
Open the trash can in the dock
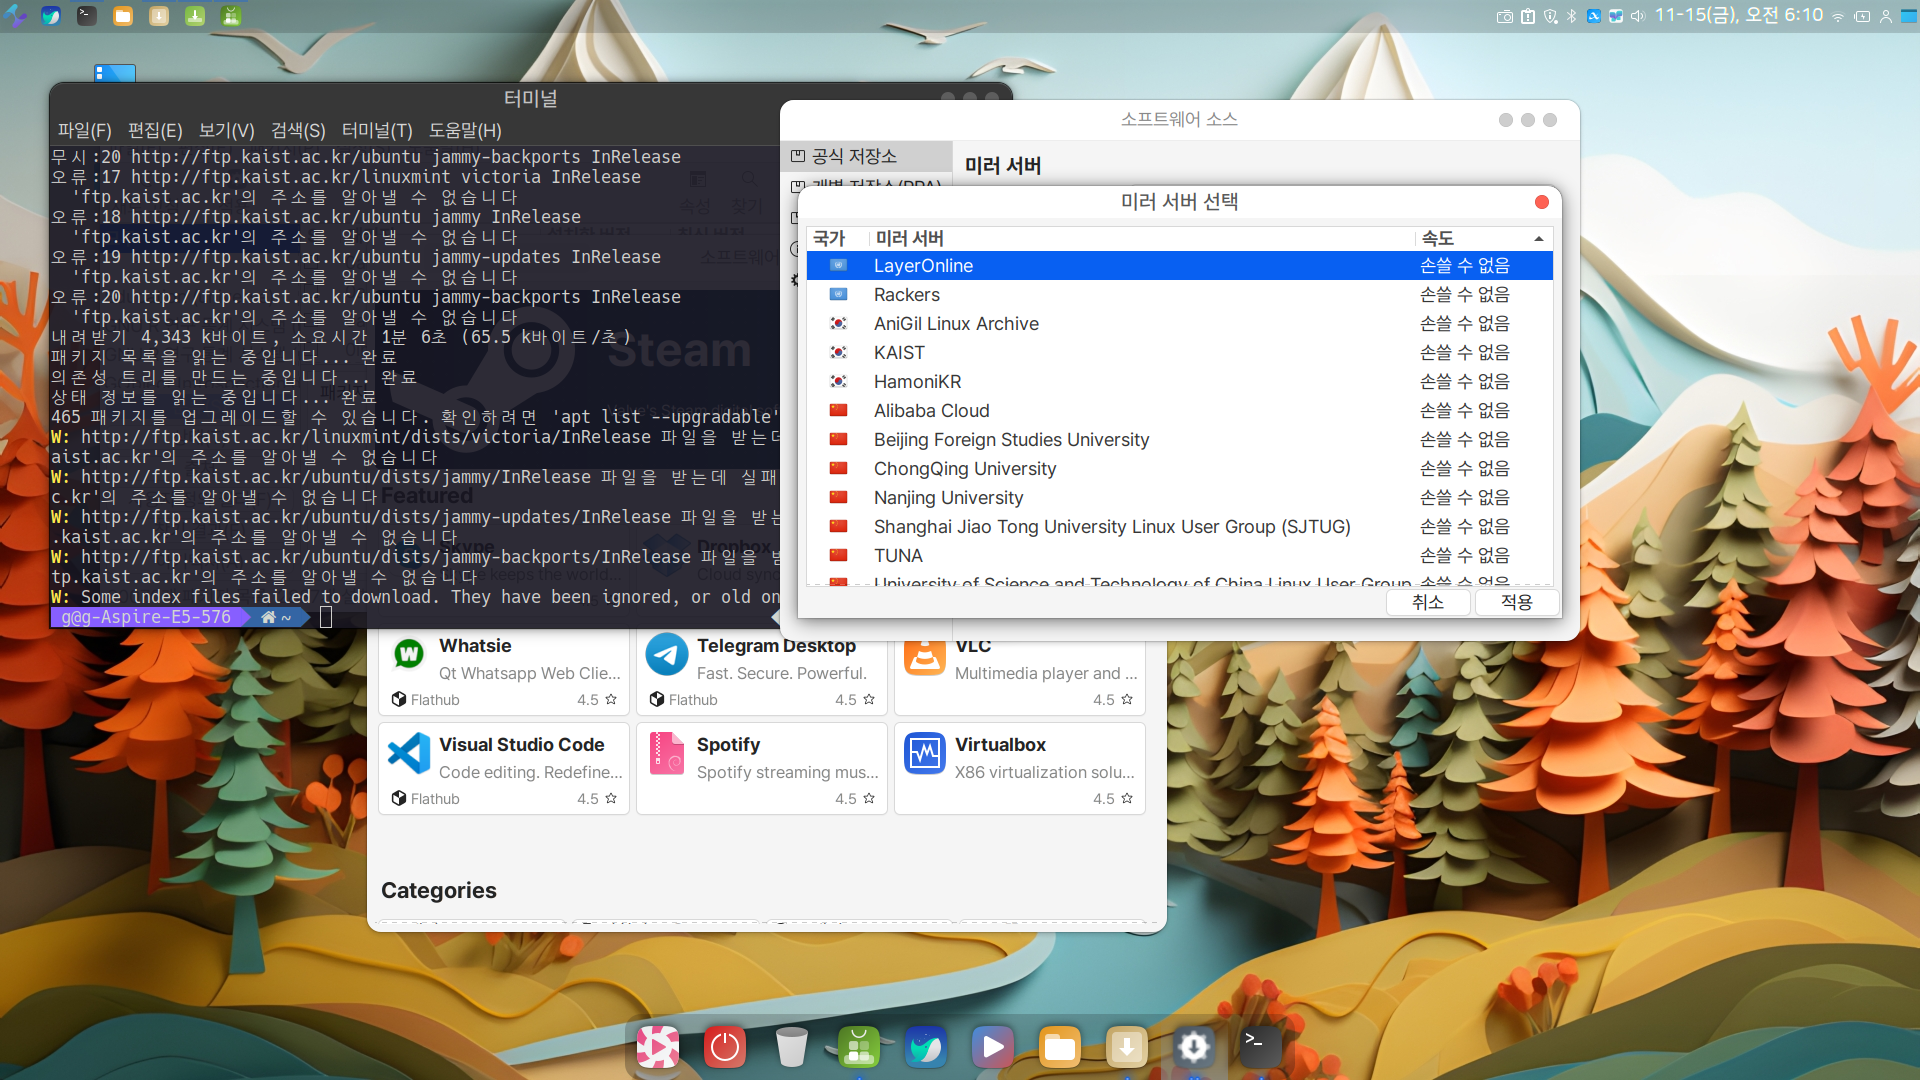point(792,1047)
